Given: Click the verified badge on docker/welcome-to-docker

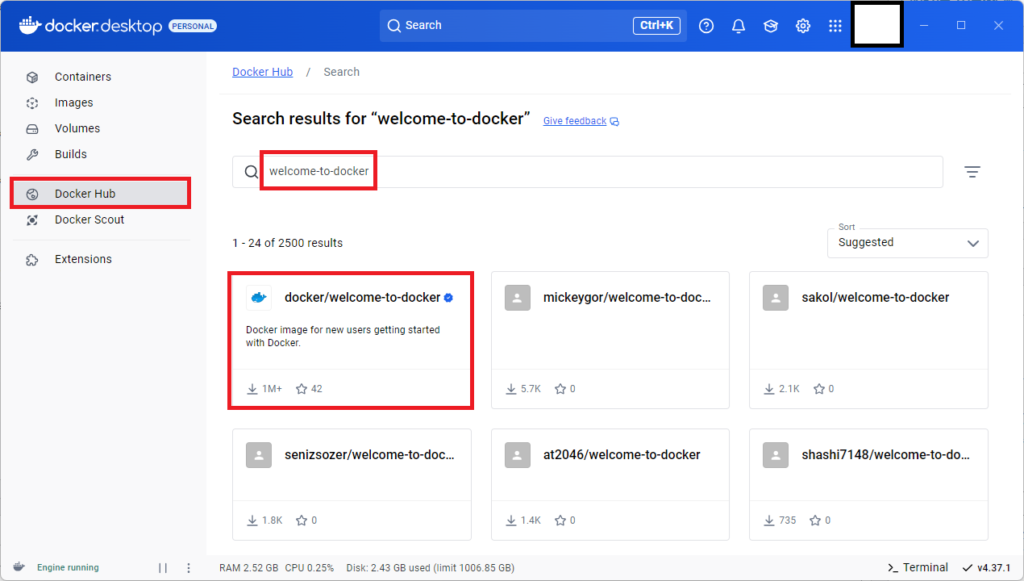Looking at the screenshot, I should [x=449, y=298].
